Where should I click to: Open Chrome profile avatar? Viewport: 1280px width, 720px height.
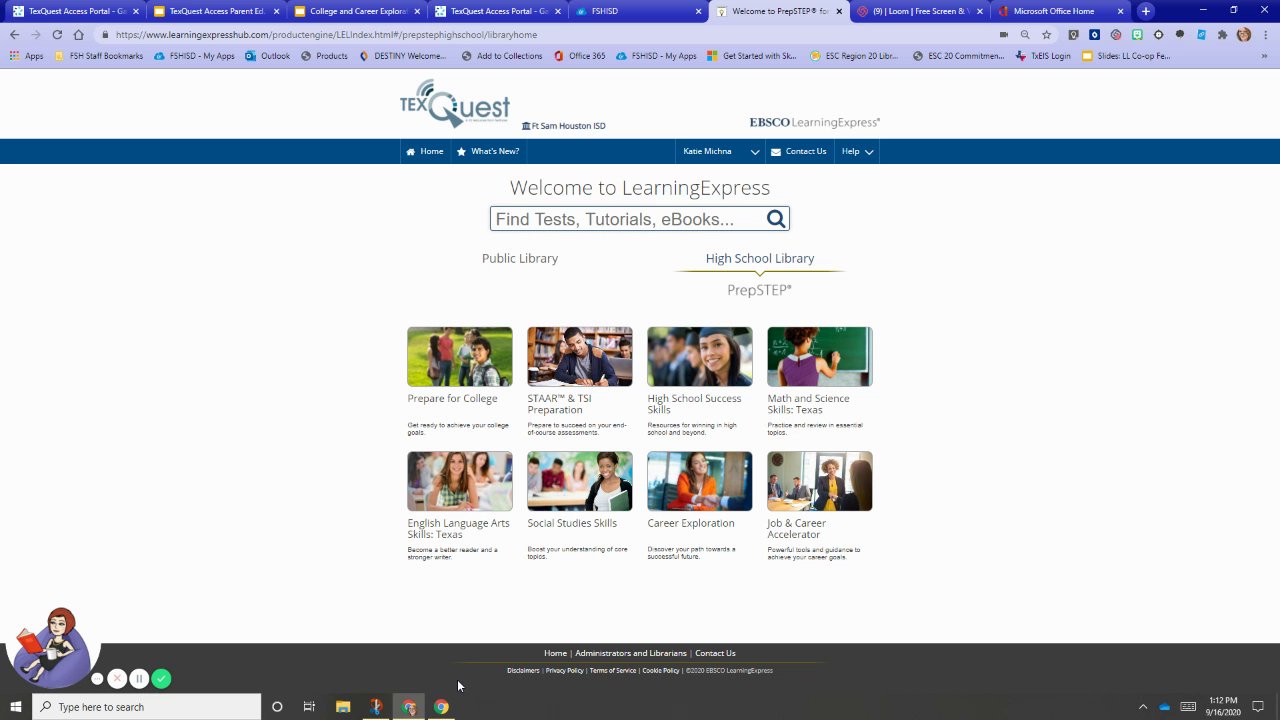pyautogui.click(x=1244, y=34)
